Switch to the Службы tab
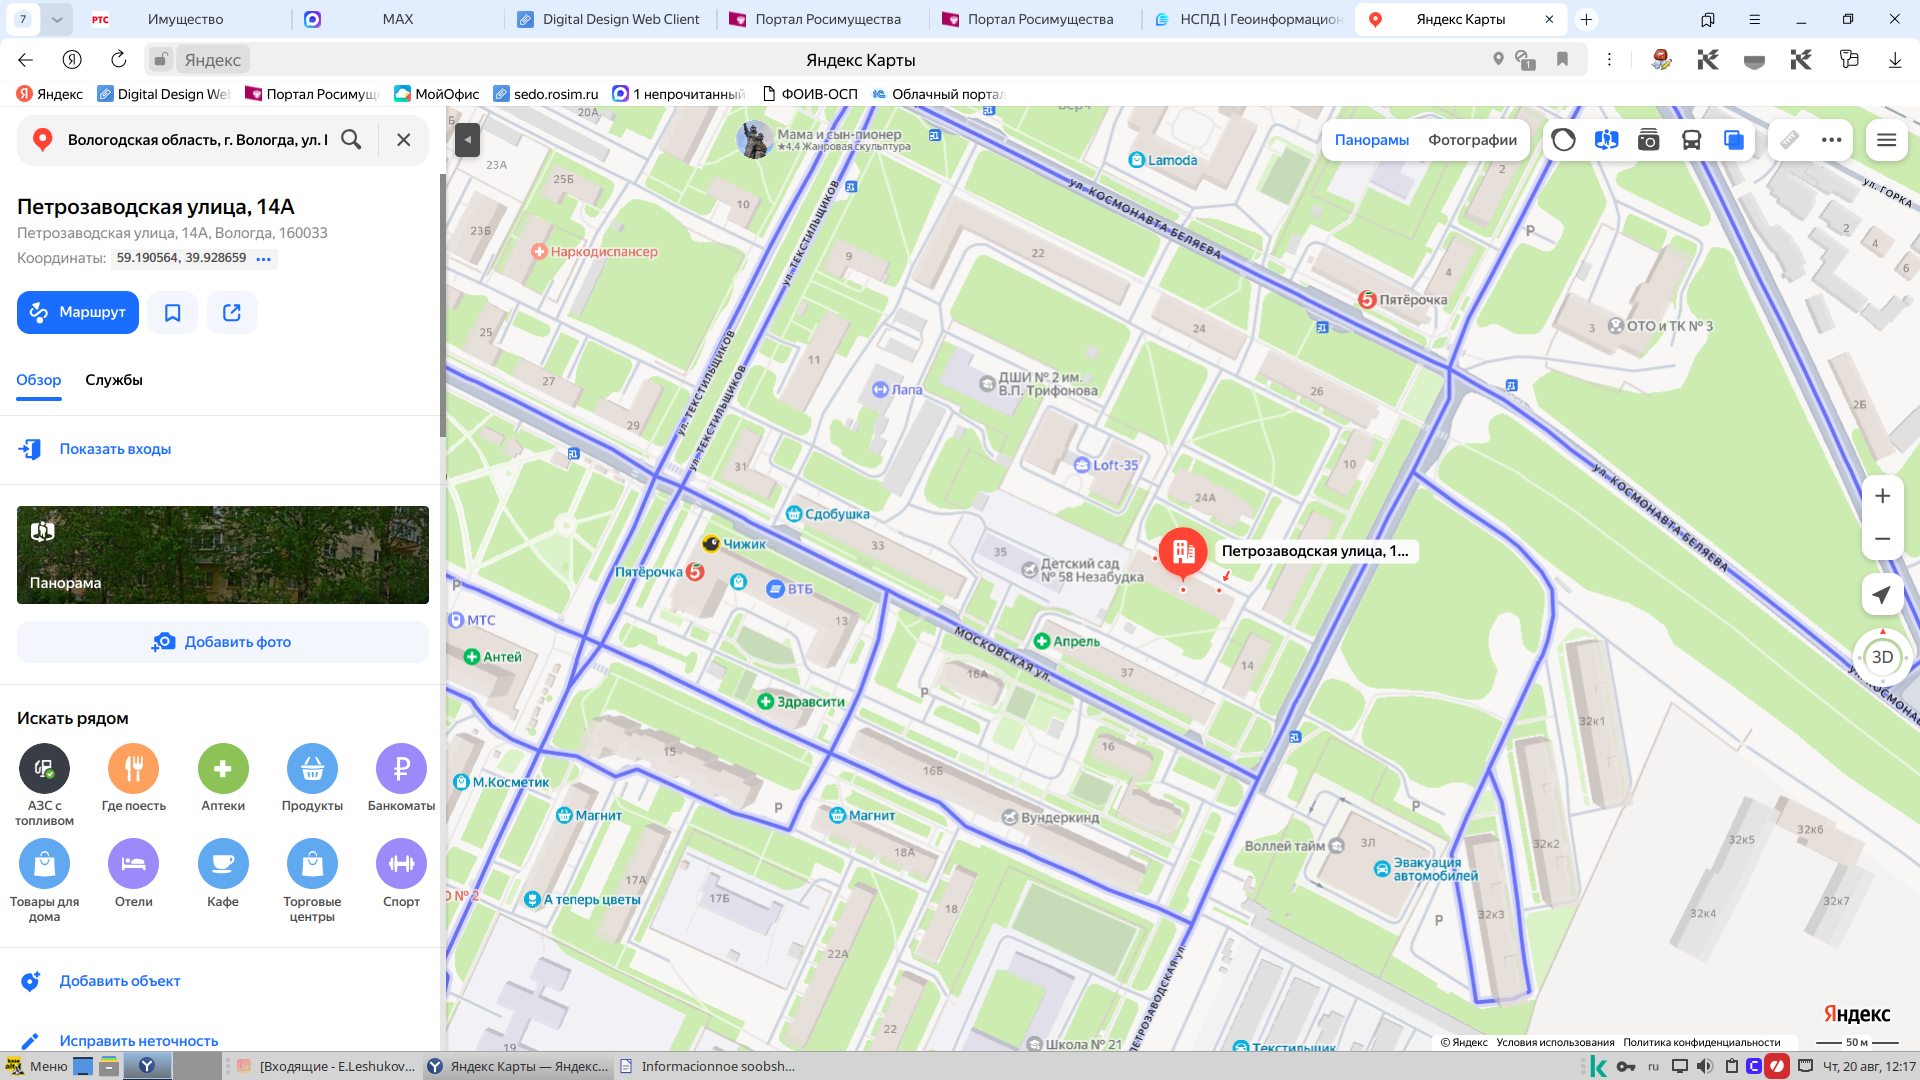 click(114, 380)
